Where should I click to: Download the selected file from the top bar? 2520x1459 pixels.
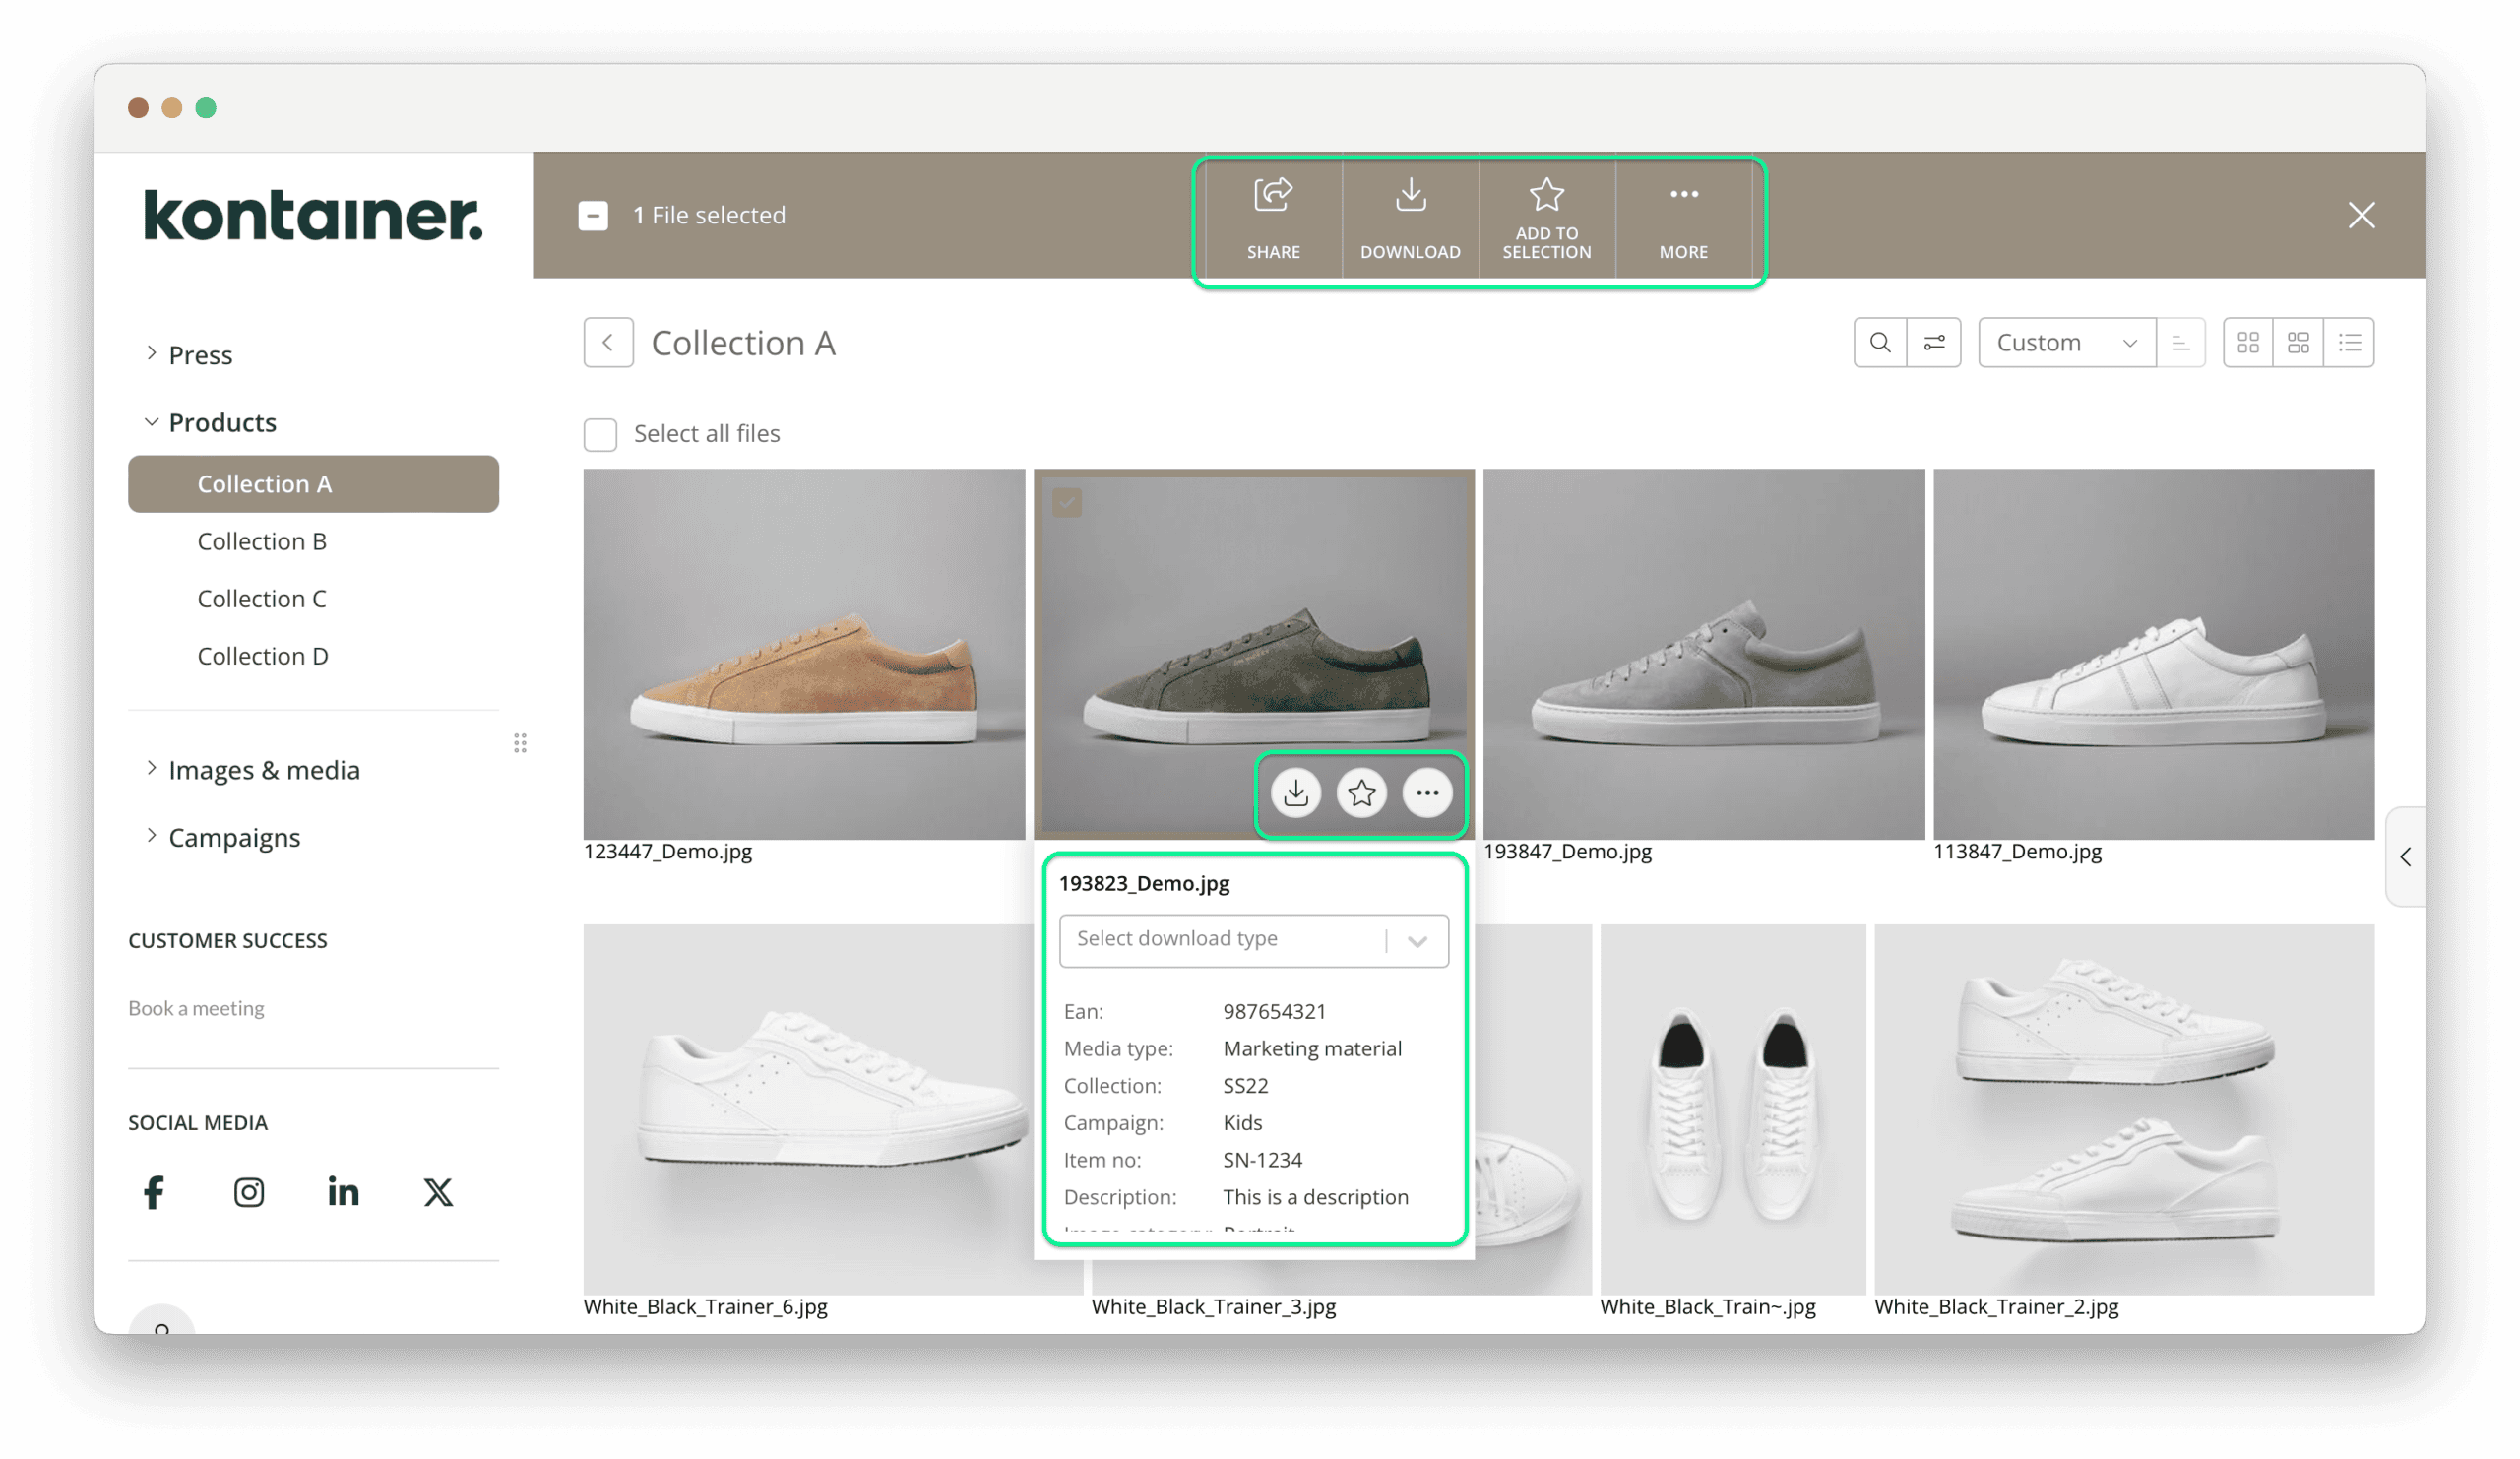(1410, 217)
